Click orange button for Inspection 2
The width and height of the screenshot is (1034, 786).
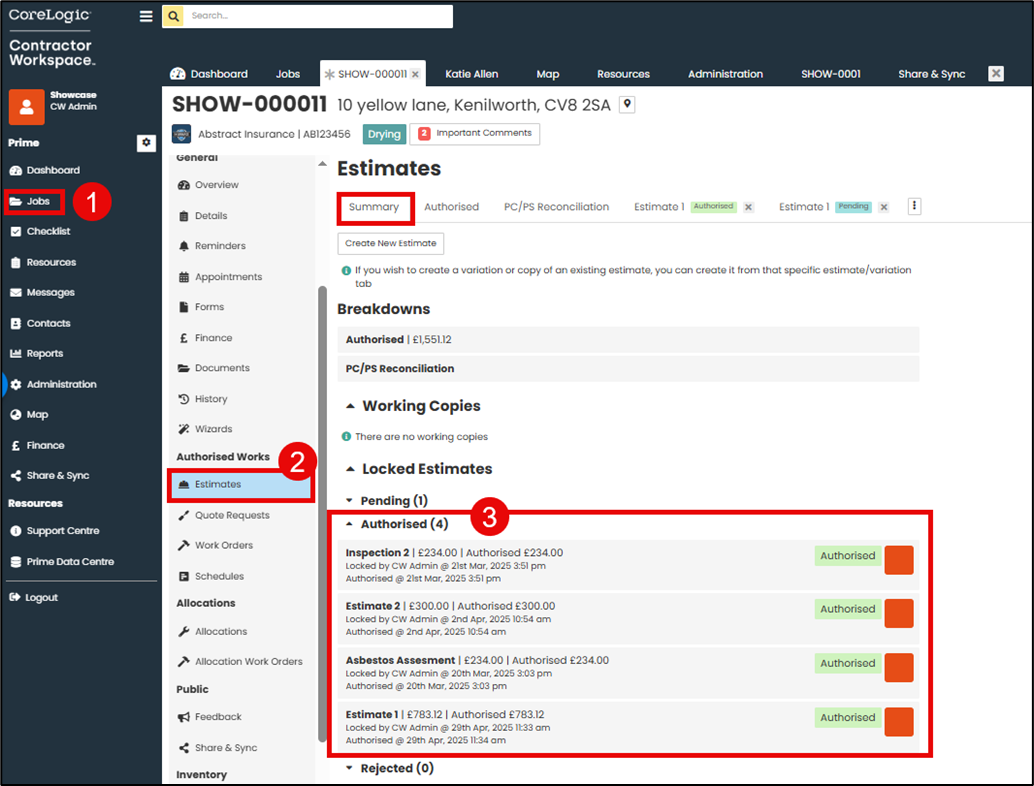(899, 560)
